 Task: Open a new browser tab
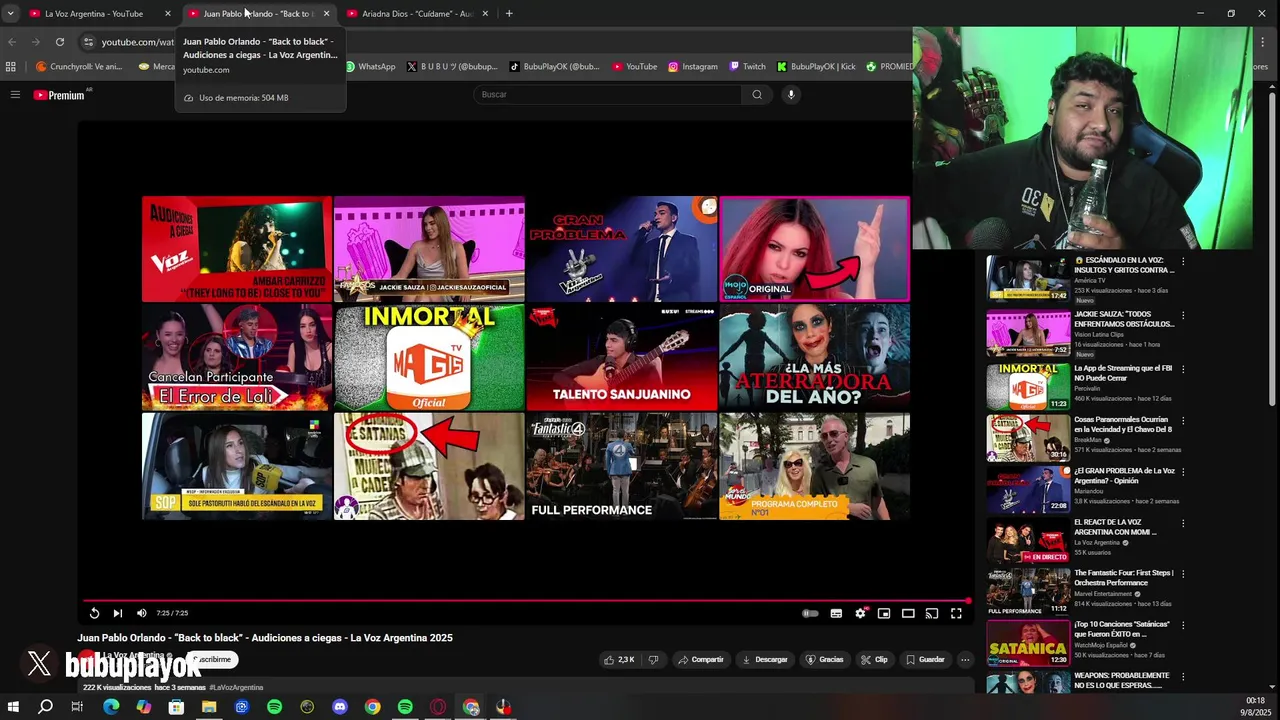point(509,14)
